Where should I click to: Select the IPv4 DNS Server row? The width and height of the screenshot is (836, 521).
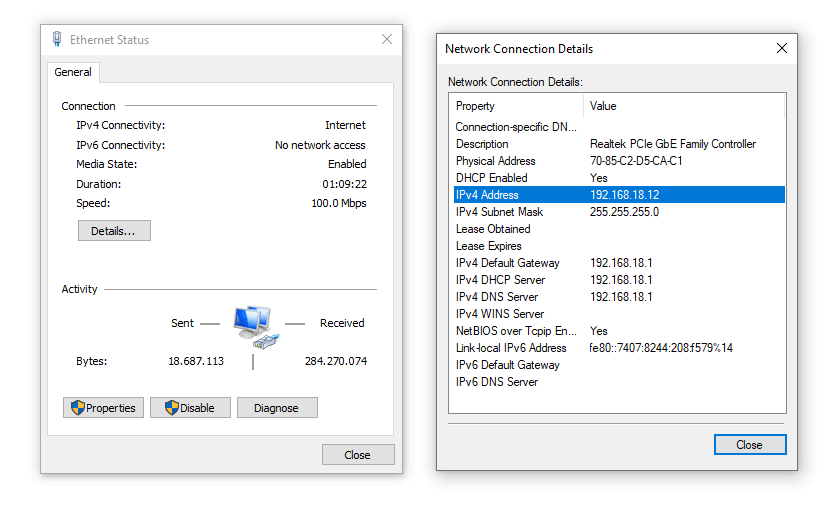point(618,297)
